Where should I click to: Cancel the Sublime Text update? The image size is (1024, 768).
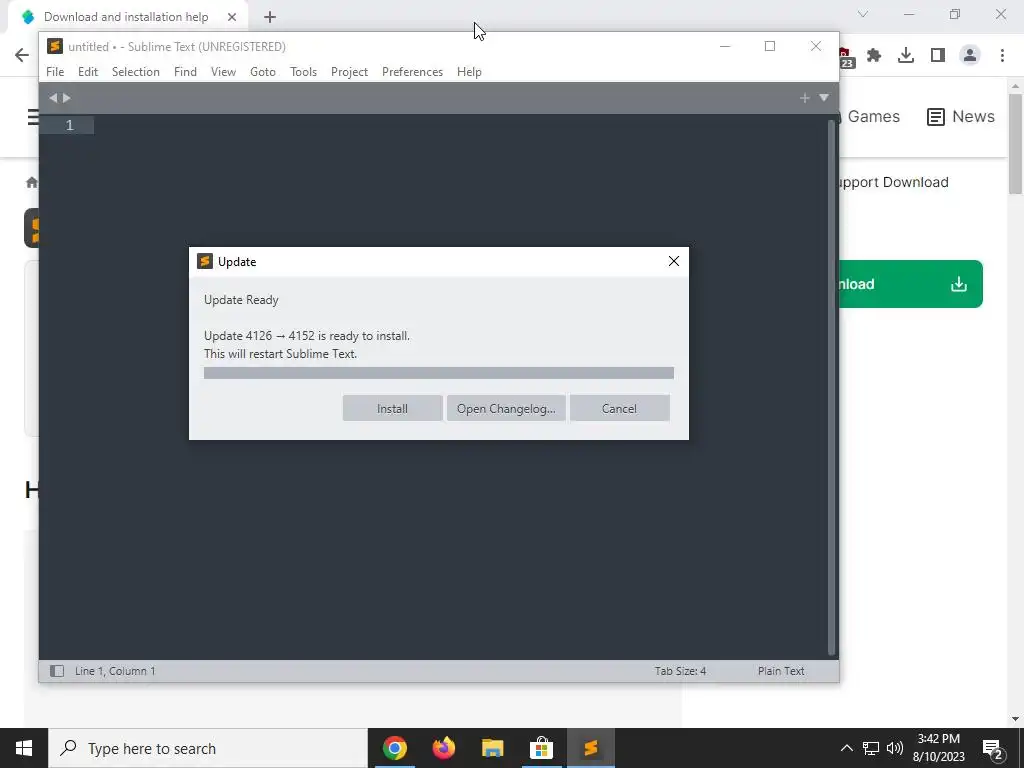point(619,408)
